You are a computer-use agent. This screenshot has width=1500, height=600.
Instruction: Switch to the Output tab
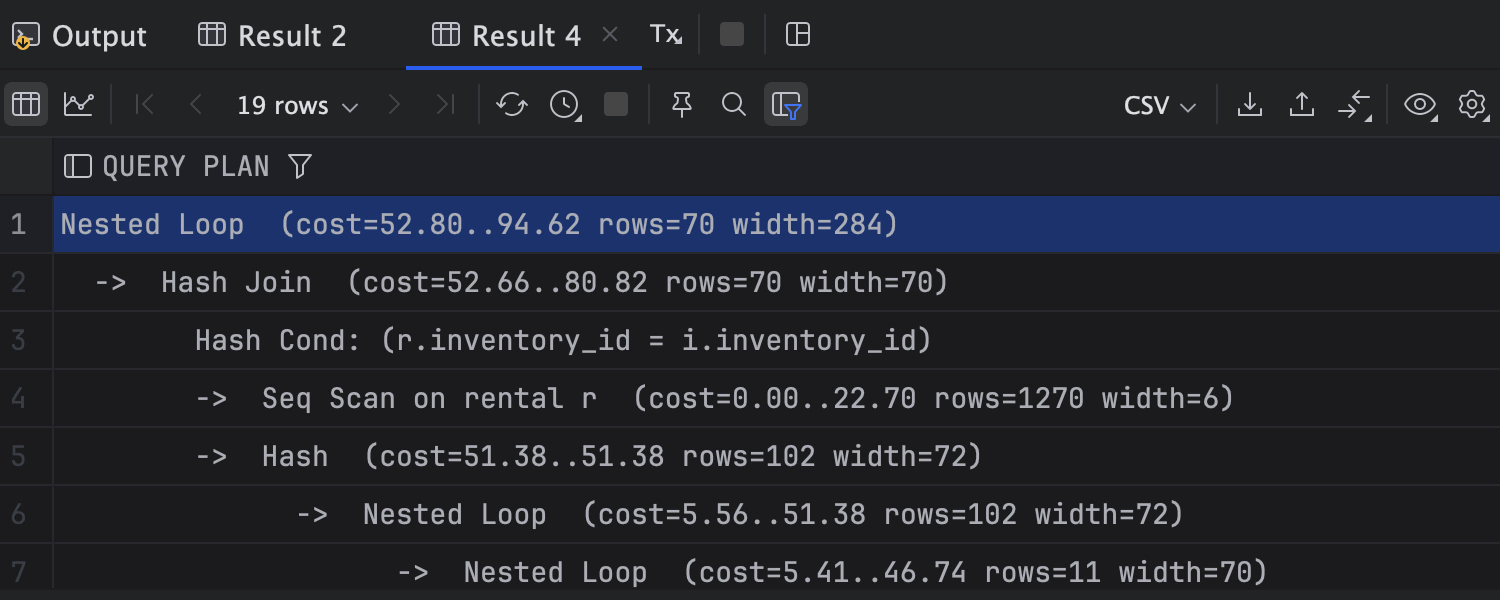80,36
